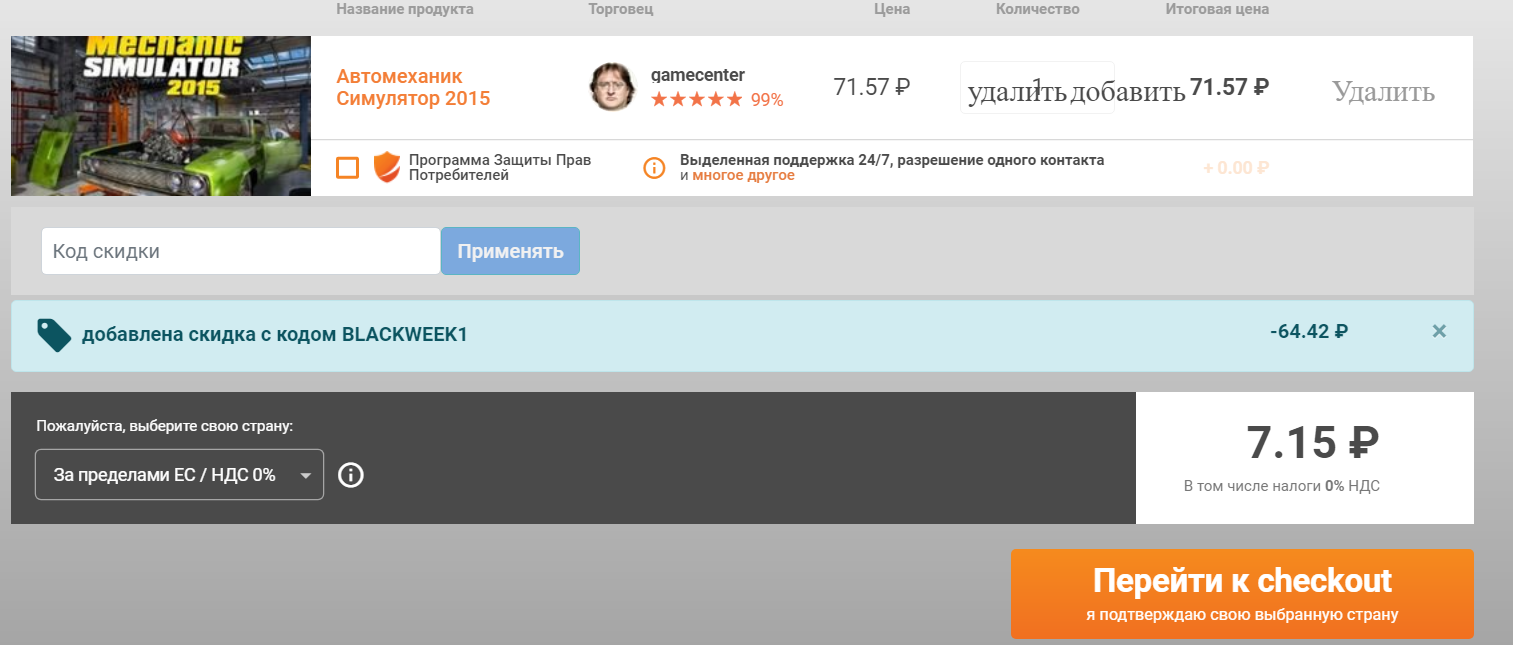Click the + 0.00 ₽ protection price
The width and height of the screenshot is (1513, 645).
click(1236, 167)
